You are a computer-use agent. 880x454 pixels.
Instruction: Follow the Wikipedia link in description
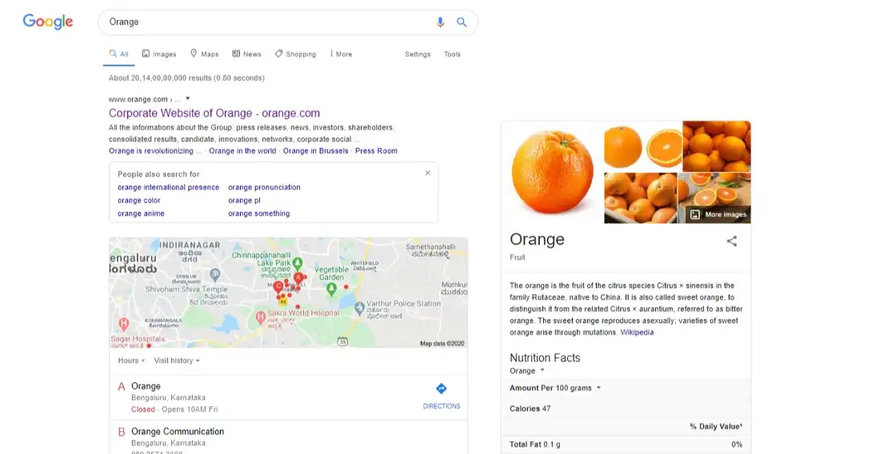637,332
